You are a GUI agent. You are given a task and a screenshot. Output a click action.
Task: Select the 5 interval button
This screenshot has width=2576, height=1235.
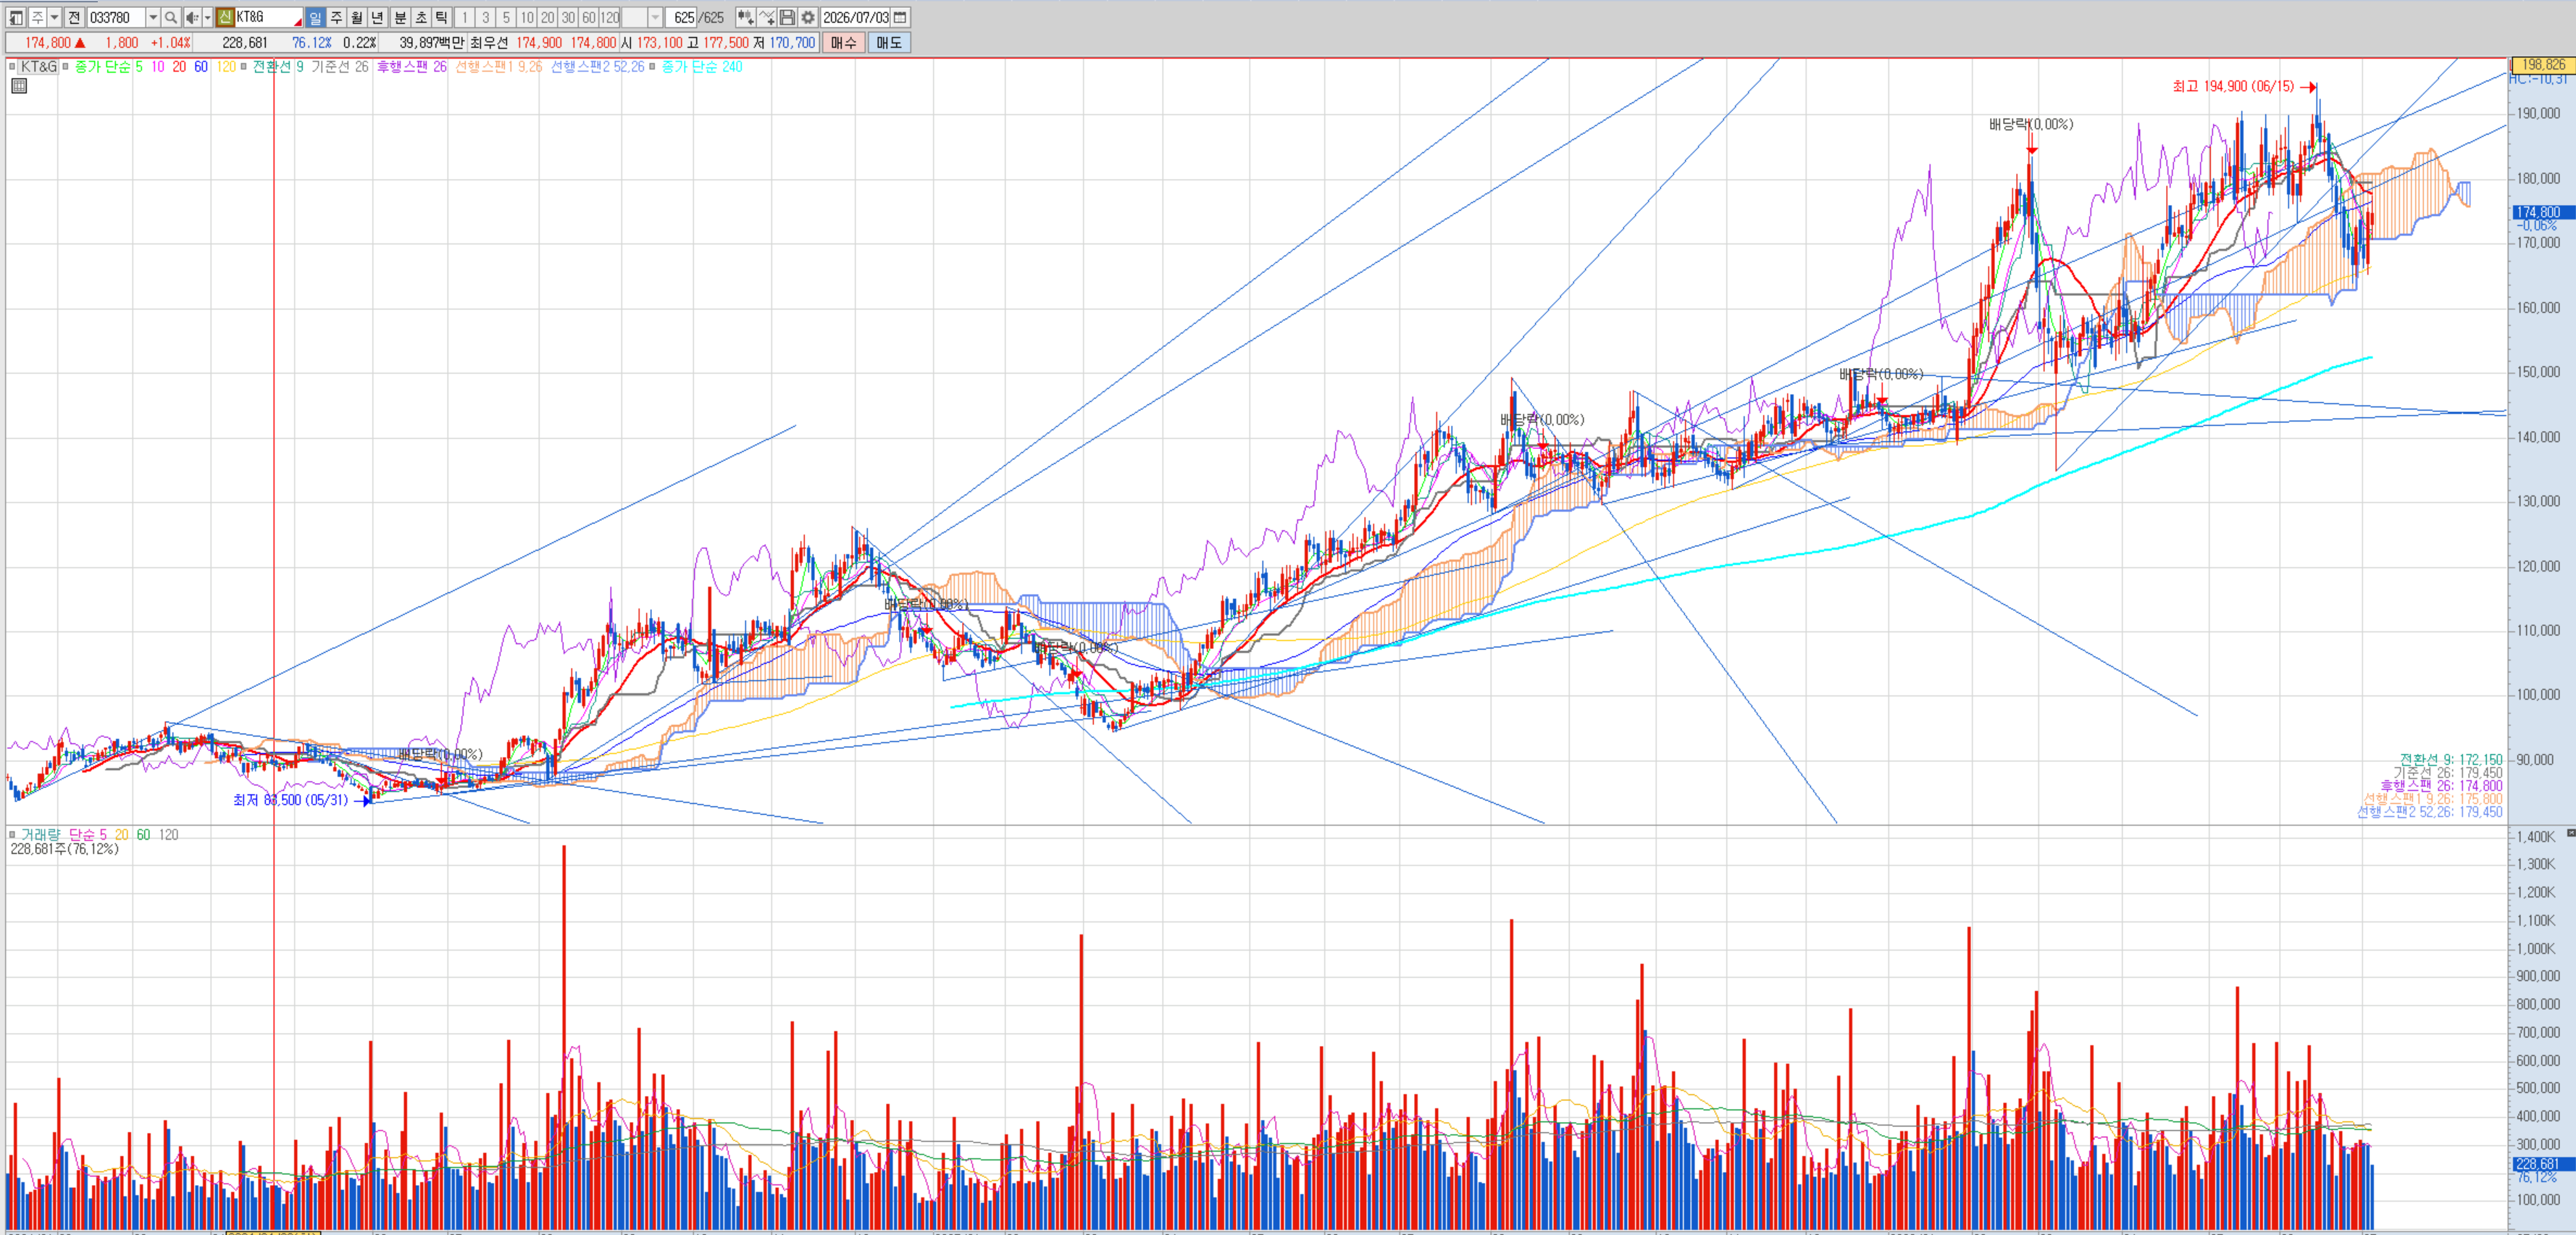[506, 17]
